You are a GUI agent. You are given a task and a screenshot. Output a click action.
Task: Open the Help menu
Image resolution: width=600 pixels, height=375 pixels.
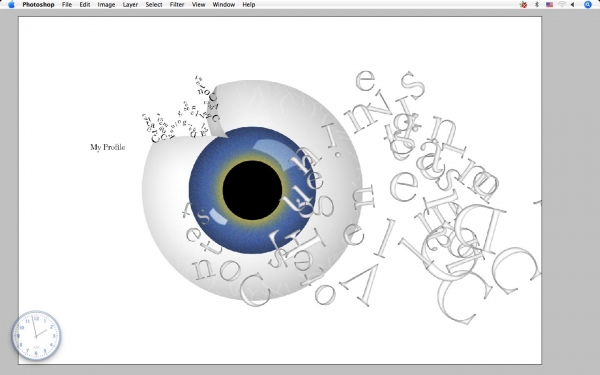click(x=249, y=5)
